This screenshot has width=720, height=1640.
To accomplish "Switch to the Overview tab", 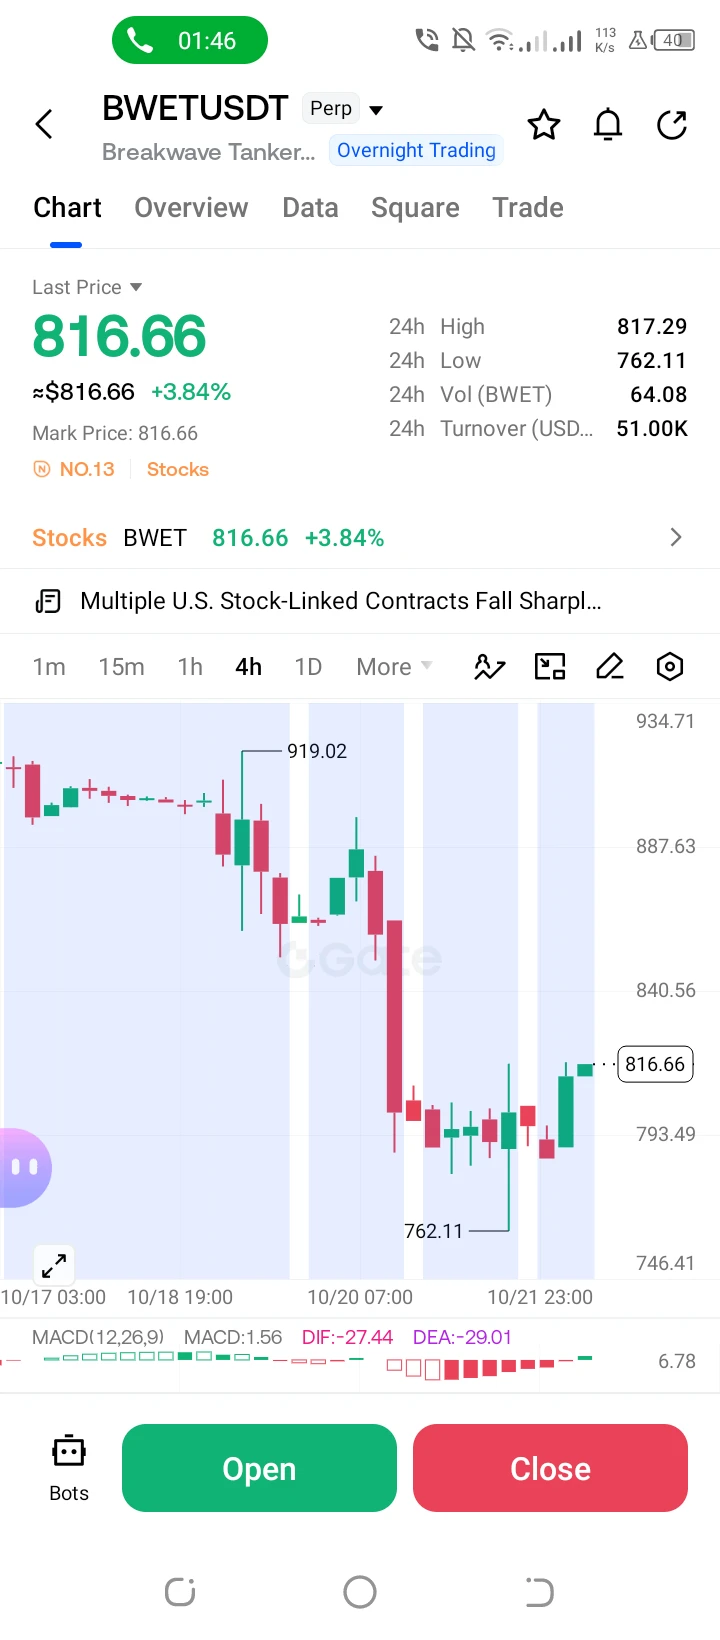I will [x=191, y=208].
